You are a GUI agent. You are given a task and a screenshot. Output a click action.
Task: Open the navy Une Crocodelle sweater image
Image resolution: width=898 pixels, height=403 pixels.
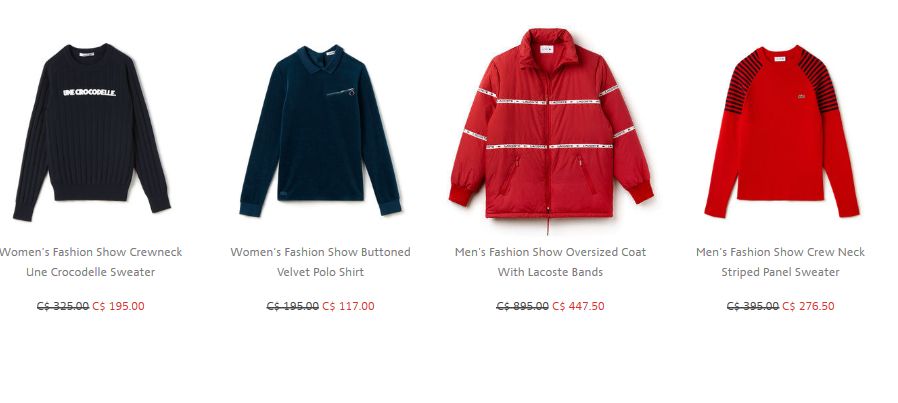click(x=92, y=132)
